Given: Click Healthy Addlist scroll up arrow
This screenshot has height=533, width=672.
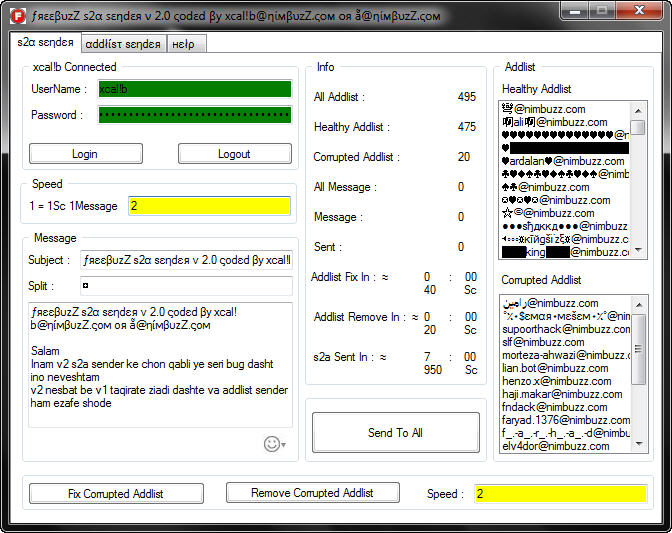Looking at the screenshot, I should coord(638,111).
